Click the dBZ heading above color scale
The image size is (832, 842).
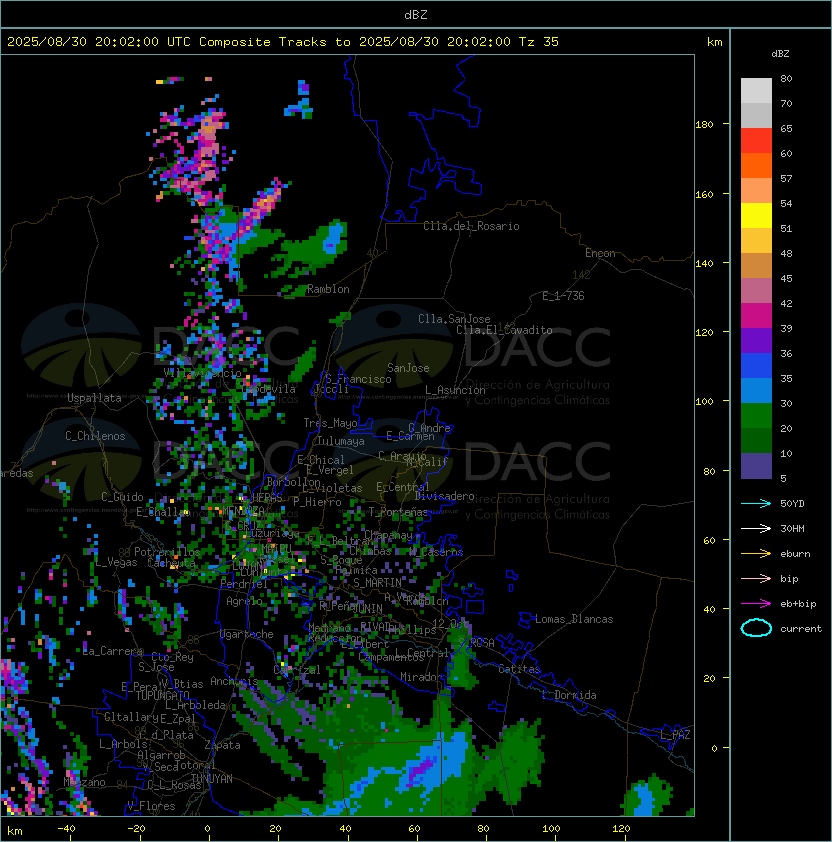pyautogui.click(x=780, y=53)
